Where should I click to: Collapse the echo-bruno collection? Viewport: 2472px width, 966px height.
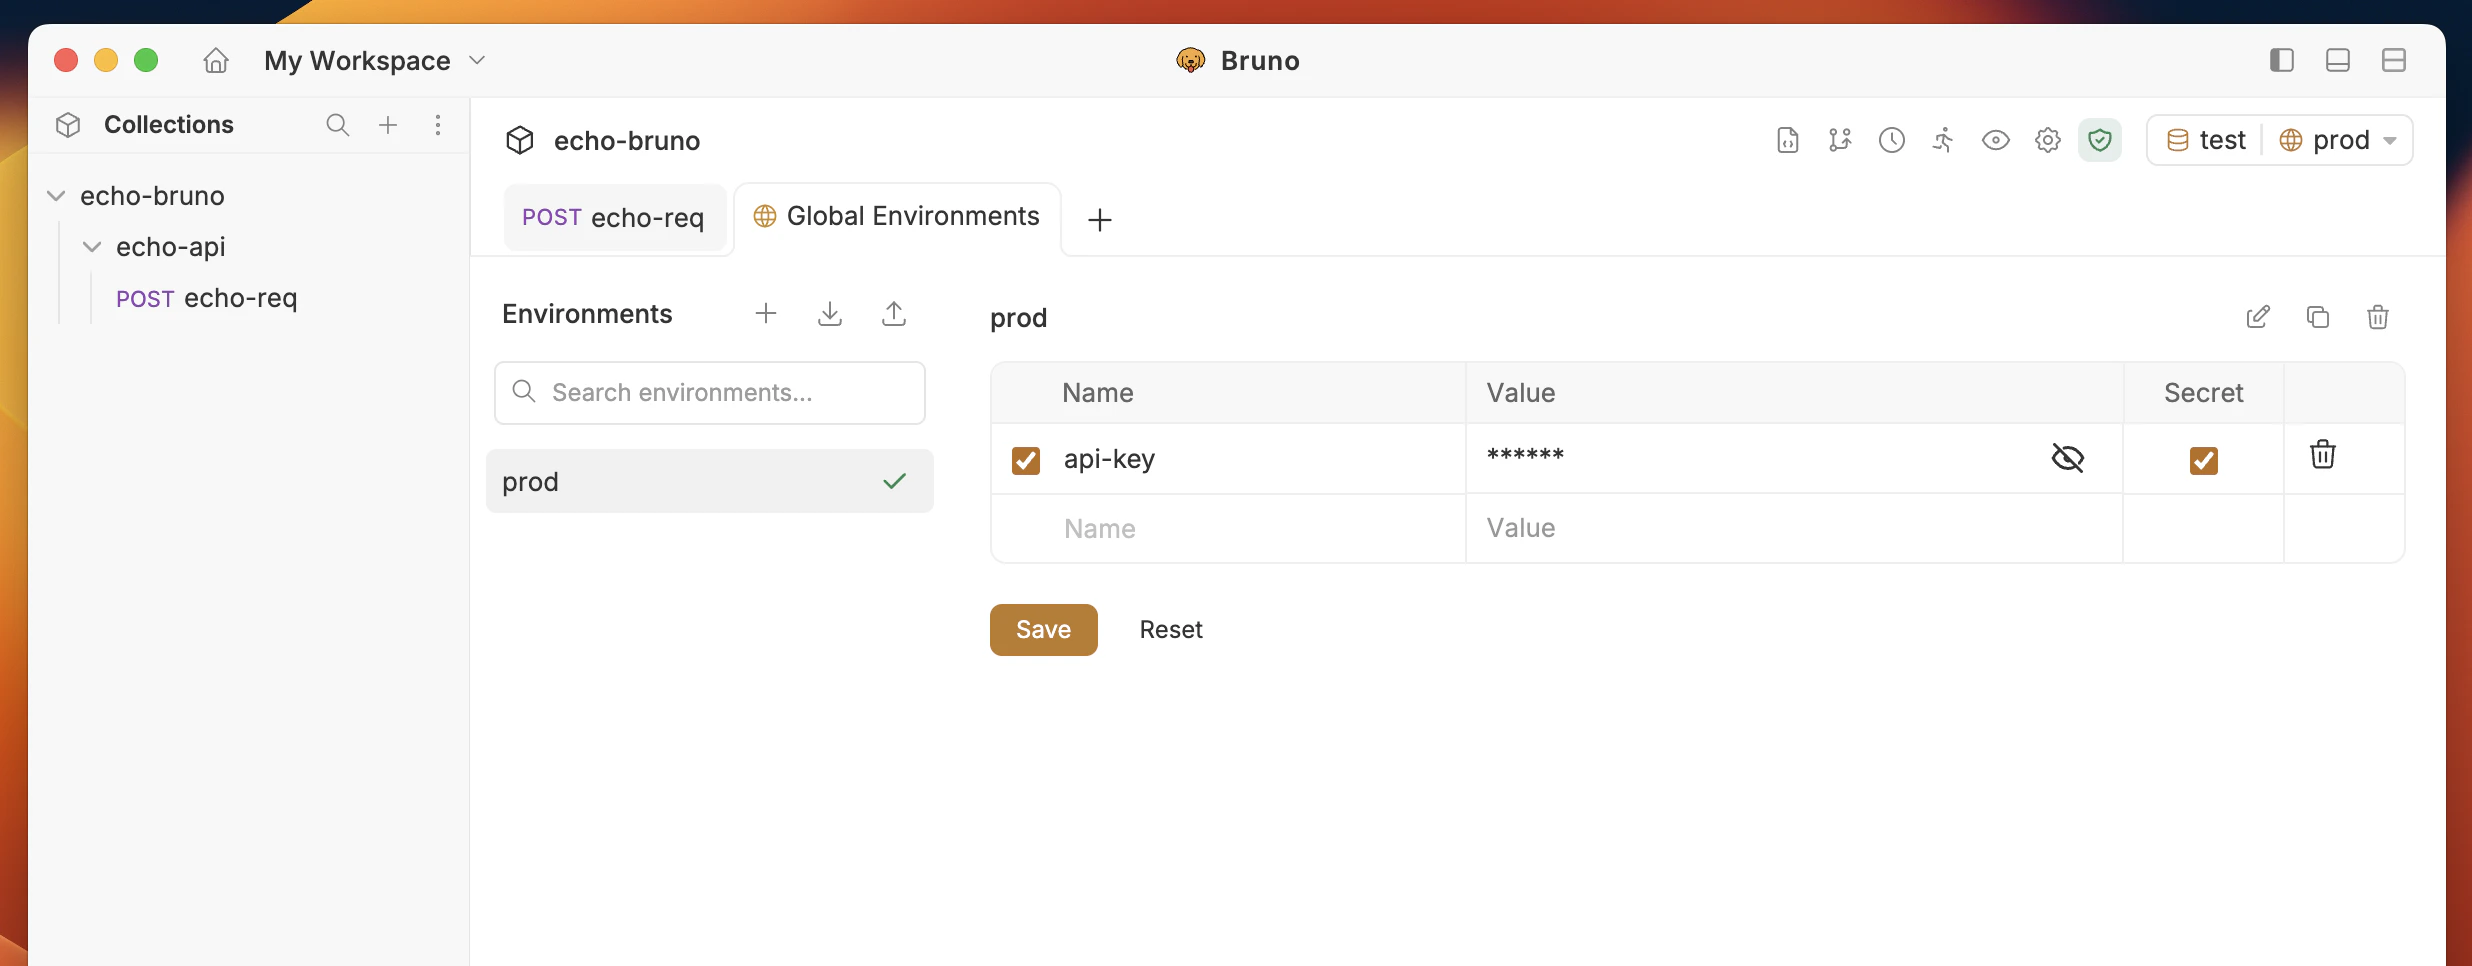click(55, 196)
